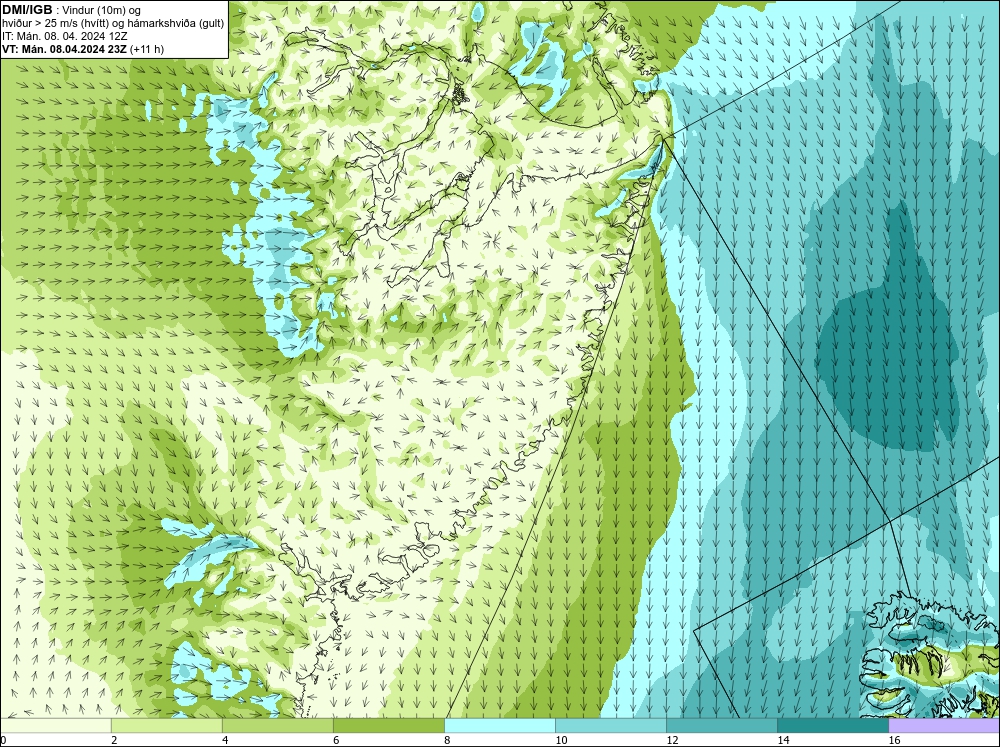Click the 'DMI/IGB : Vindur (10m) og' title line

pyautogui.click(x=72, y=10)
